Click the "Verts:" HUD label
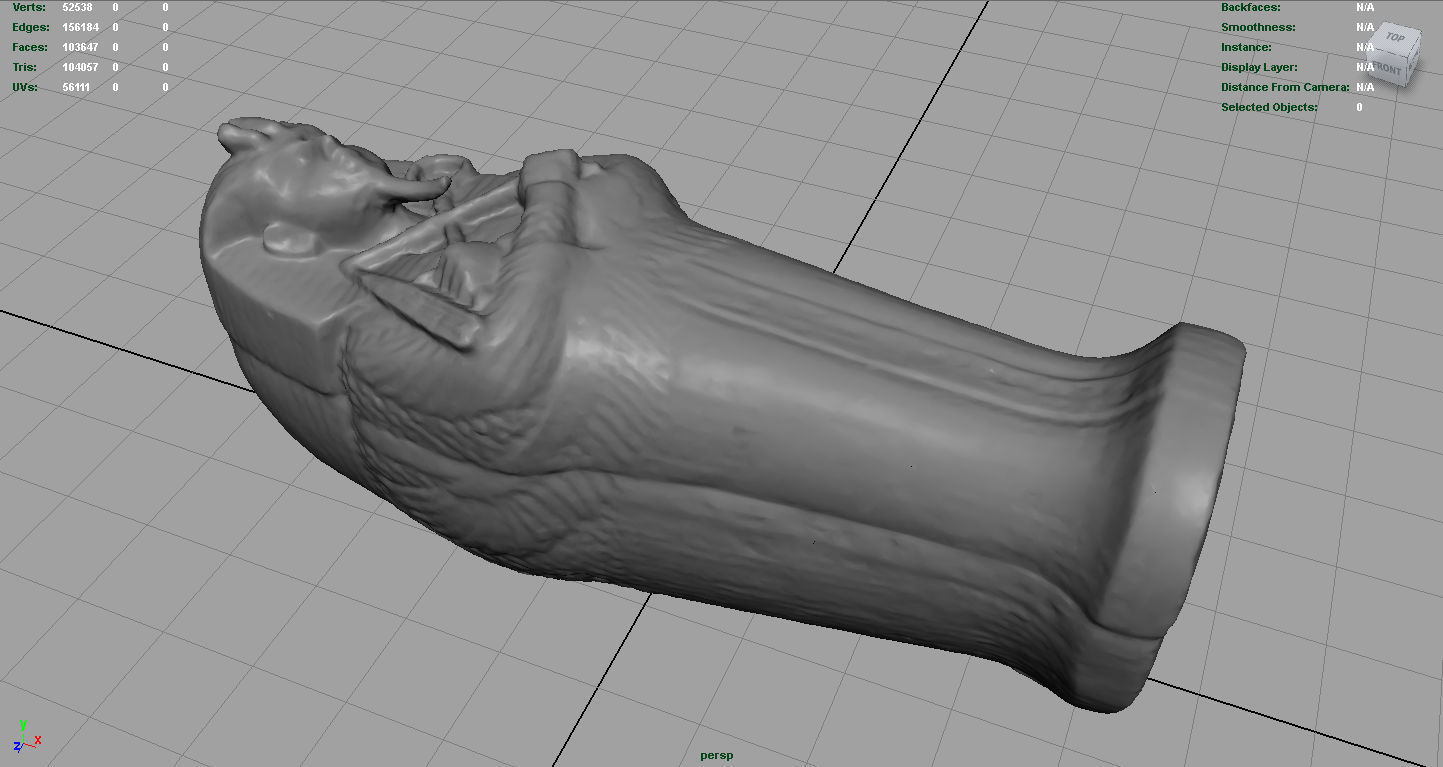 pos(29,7)
